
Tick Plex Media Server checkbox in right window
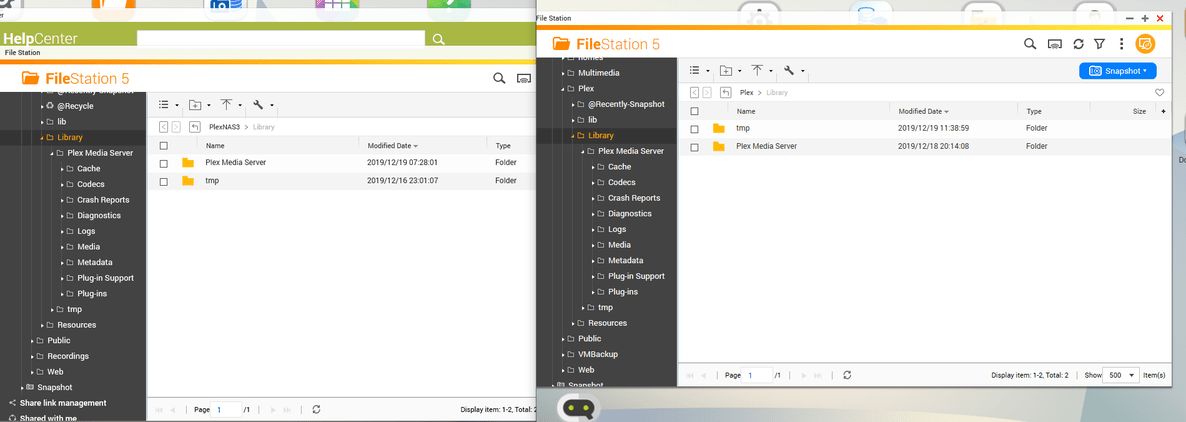[694, 147]
